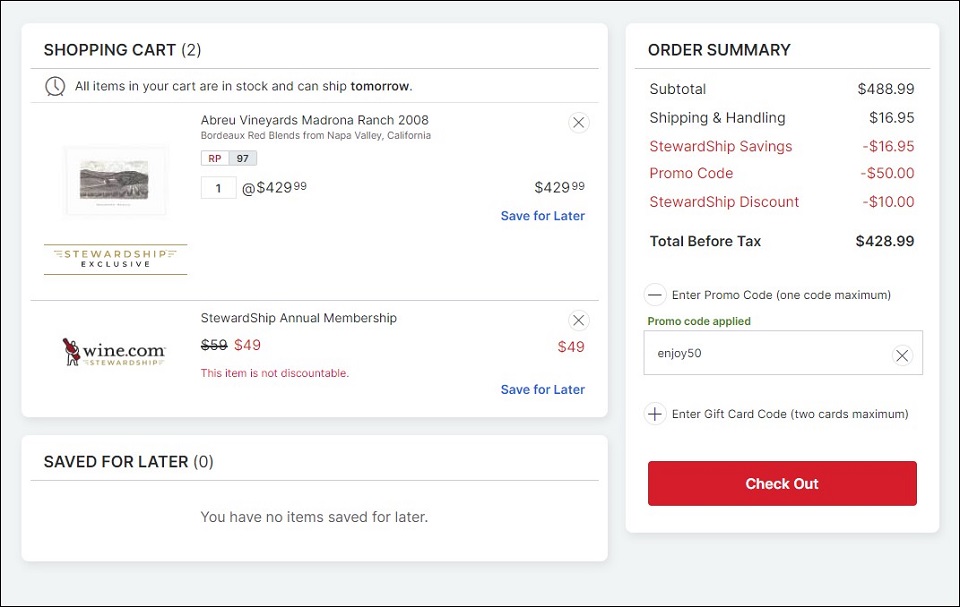Click the RP 97 rating badge

point(229,159)
